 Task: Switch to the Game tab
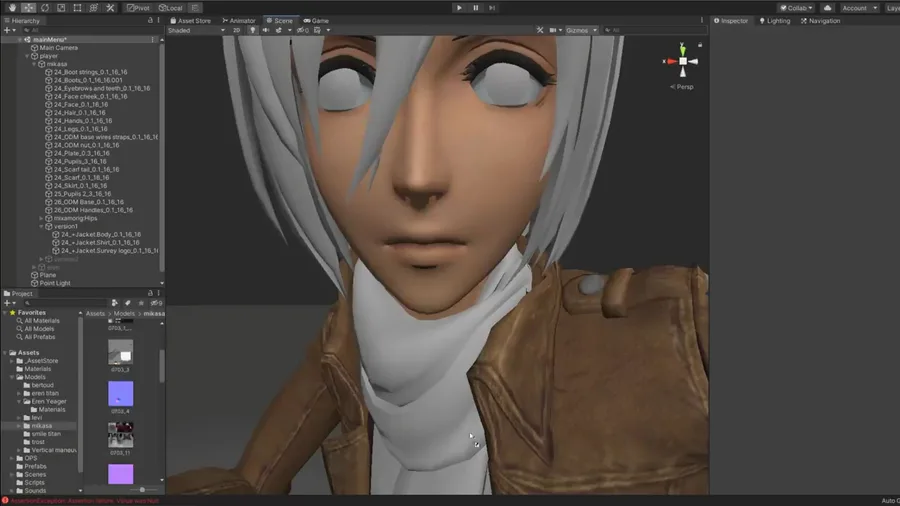[316, 21]
